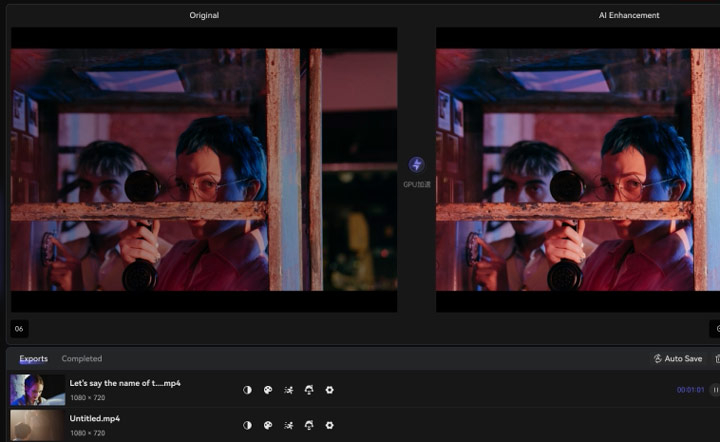Click the Original preview label
720x442 pixels.
point(204,15)
